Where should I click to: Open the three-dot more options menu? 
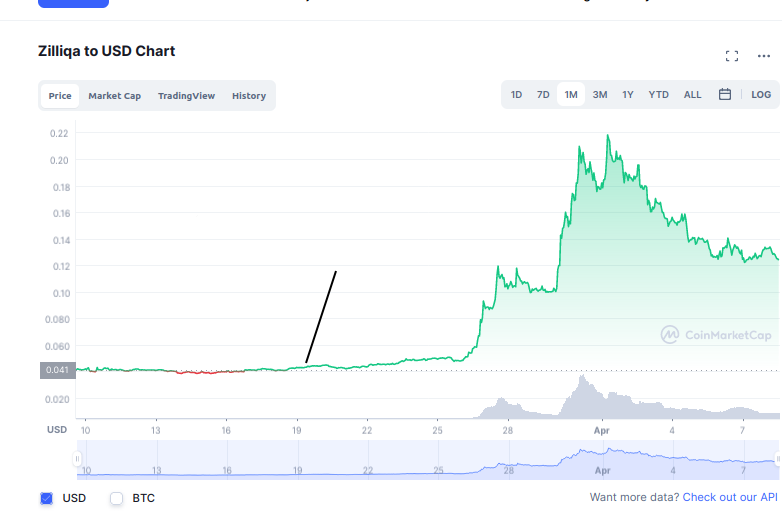[x=764, y=56]
